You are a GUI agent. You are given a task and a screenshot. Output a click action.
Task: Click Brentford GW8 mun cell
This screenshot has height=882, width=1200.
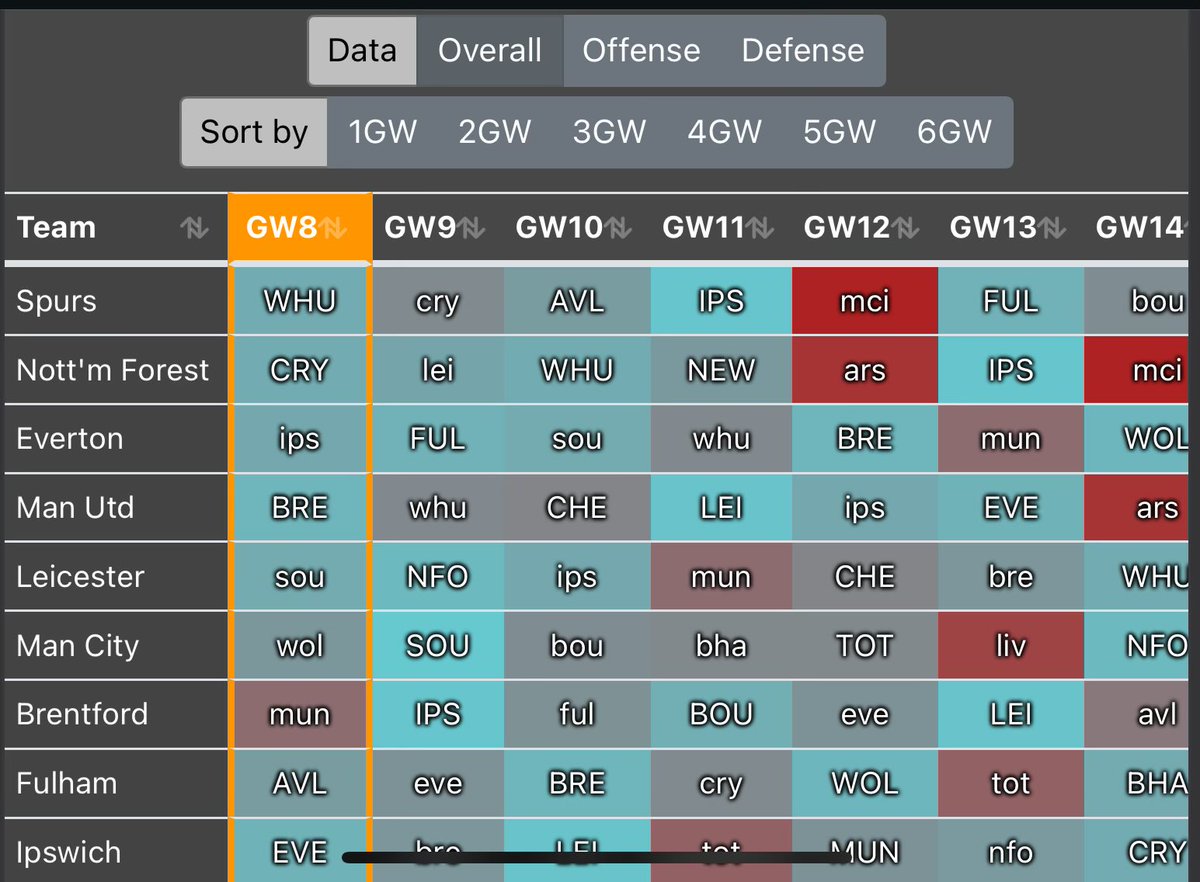300,714
